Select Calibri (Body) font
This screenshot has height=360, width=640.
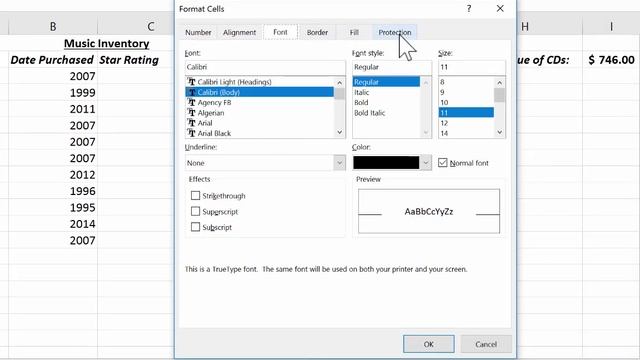tap(260, 92)
